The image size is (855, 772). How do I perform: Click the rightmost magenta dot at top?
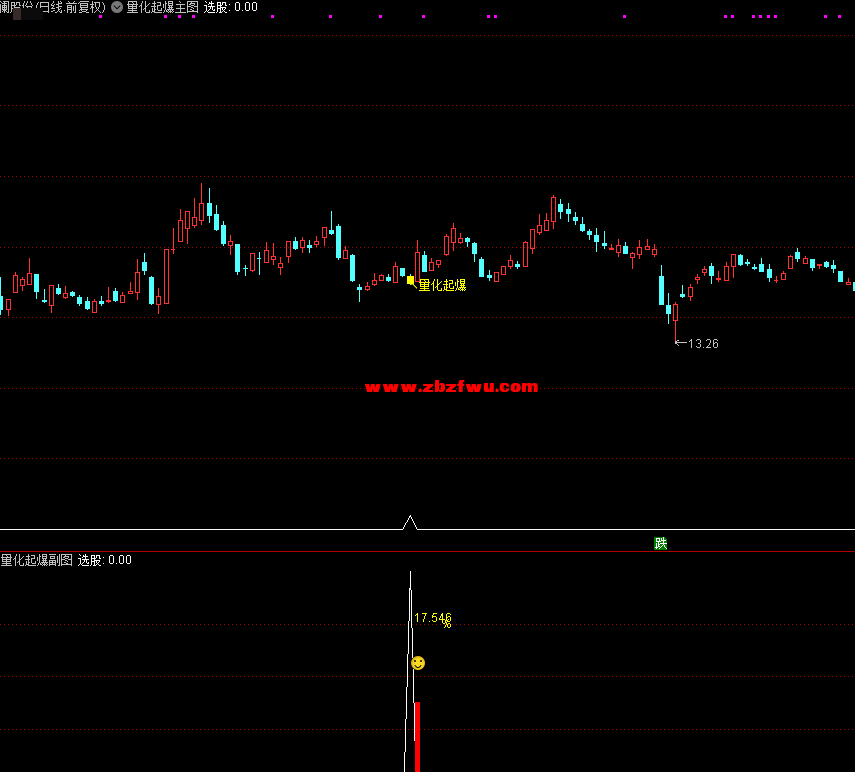pos(838,17)
